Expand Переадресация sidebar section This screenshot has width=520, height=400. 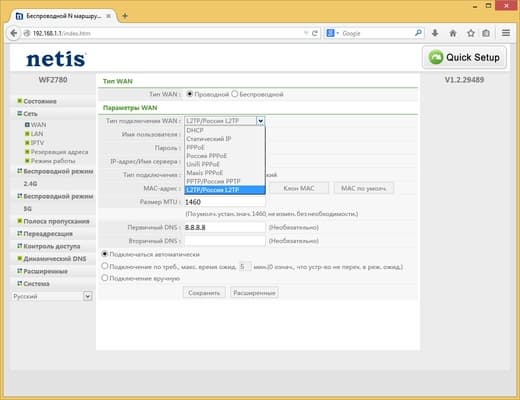coord(48,234)
